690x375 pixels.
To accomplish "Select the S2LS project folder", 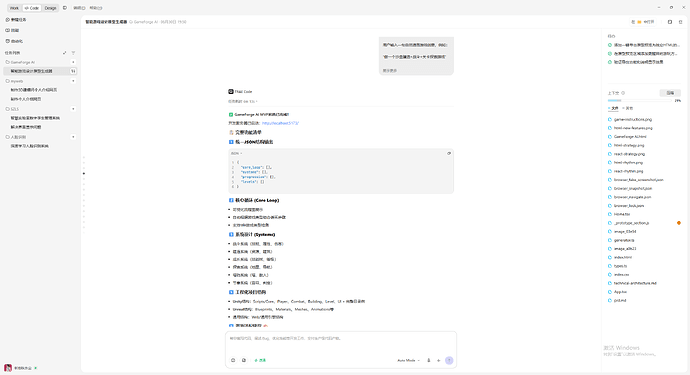I will (12, 109).
